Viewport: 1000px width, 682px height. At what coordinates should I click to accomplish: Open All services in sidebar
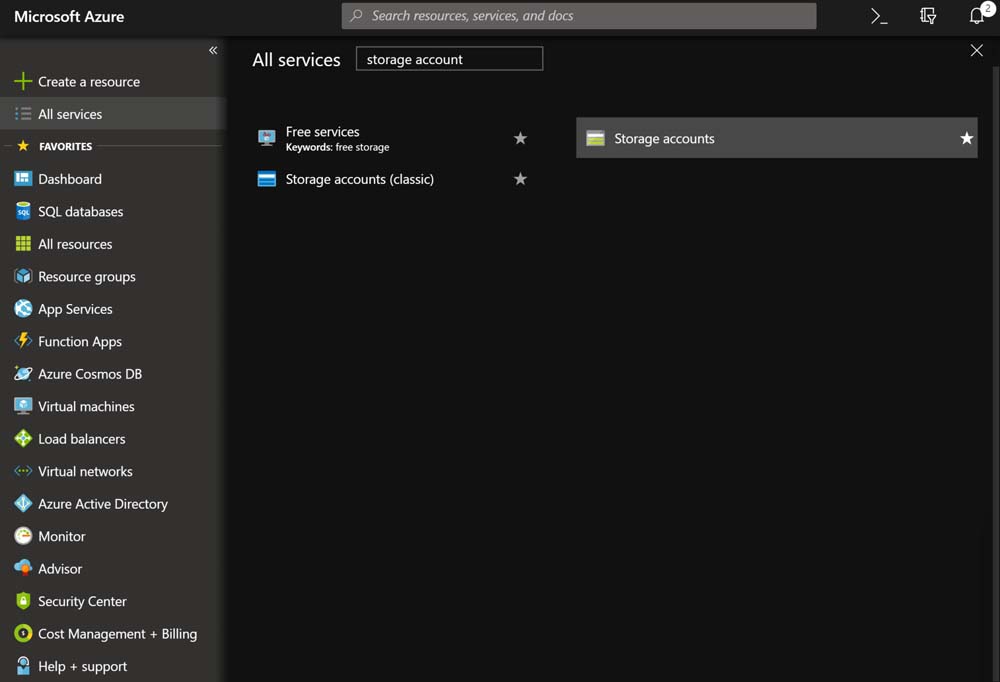pos(70,114)
